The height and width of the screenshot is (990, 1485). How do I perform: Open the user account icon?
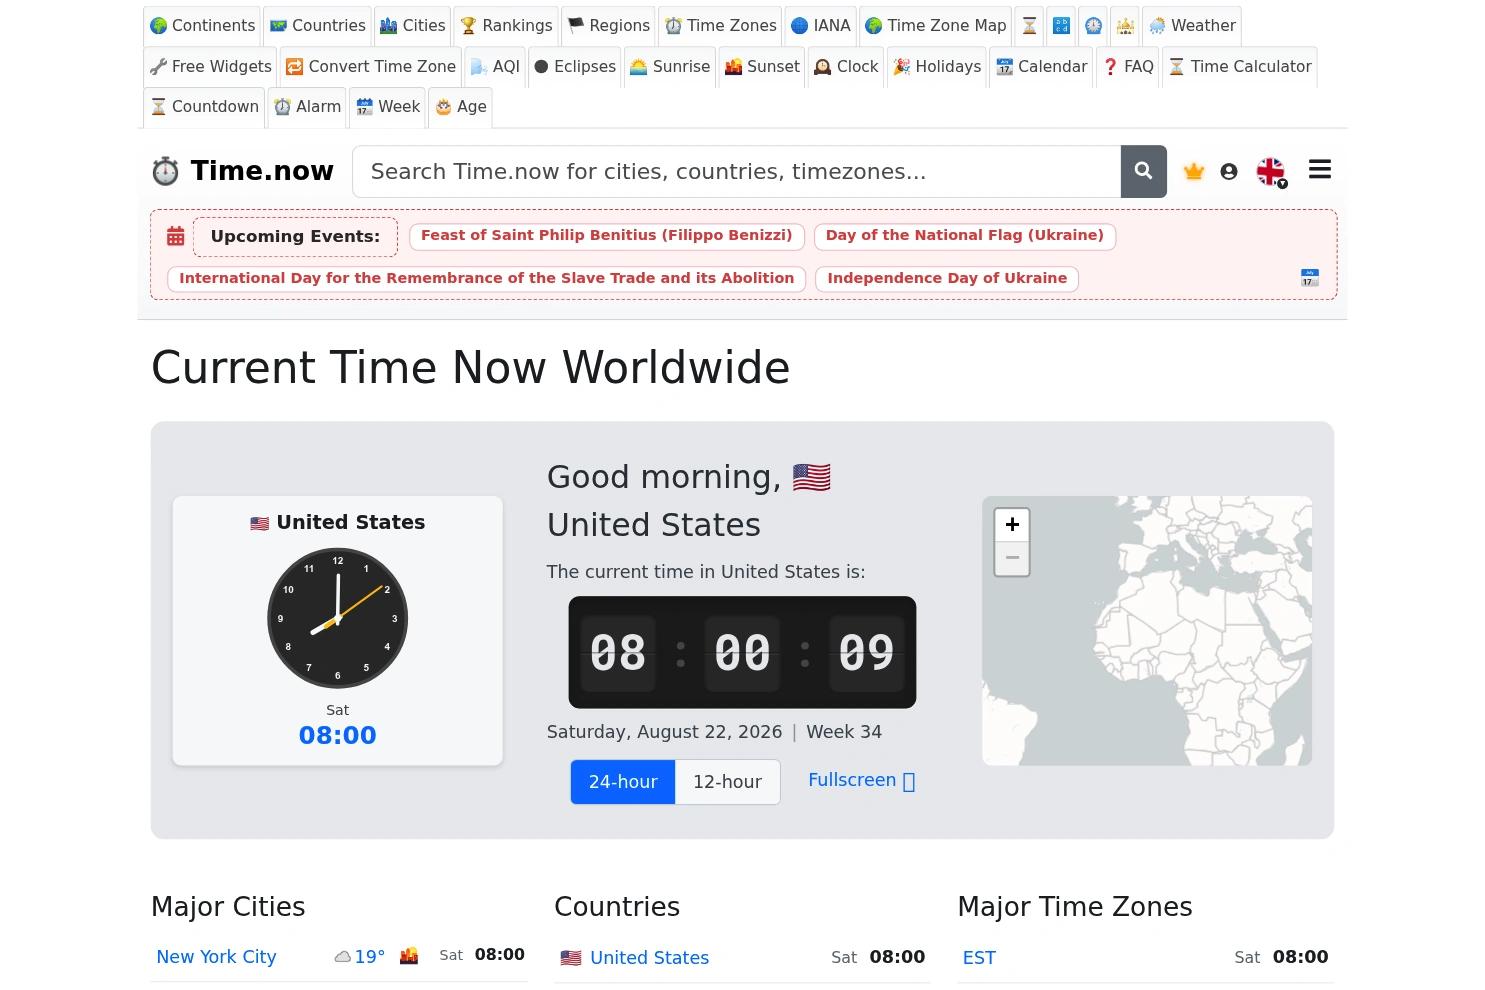click(x=1229, y=172)
